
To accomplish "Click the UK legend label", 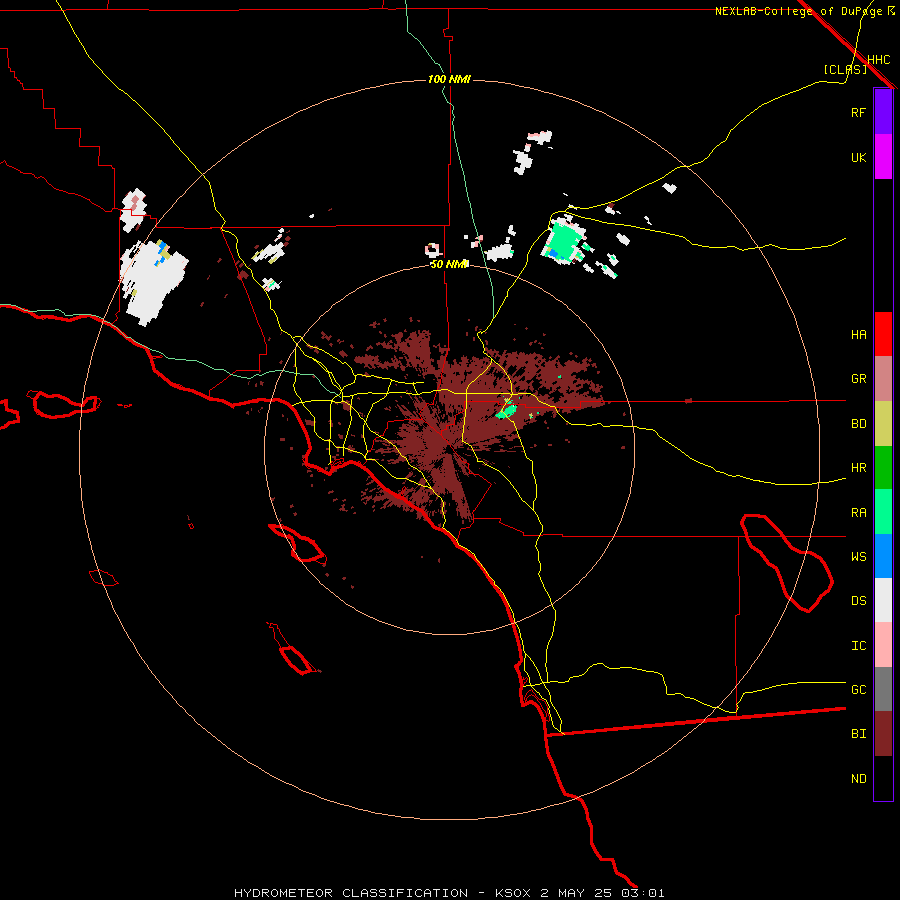I will pos(858,157).
